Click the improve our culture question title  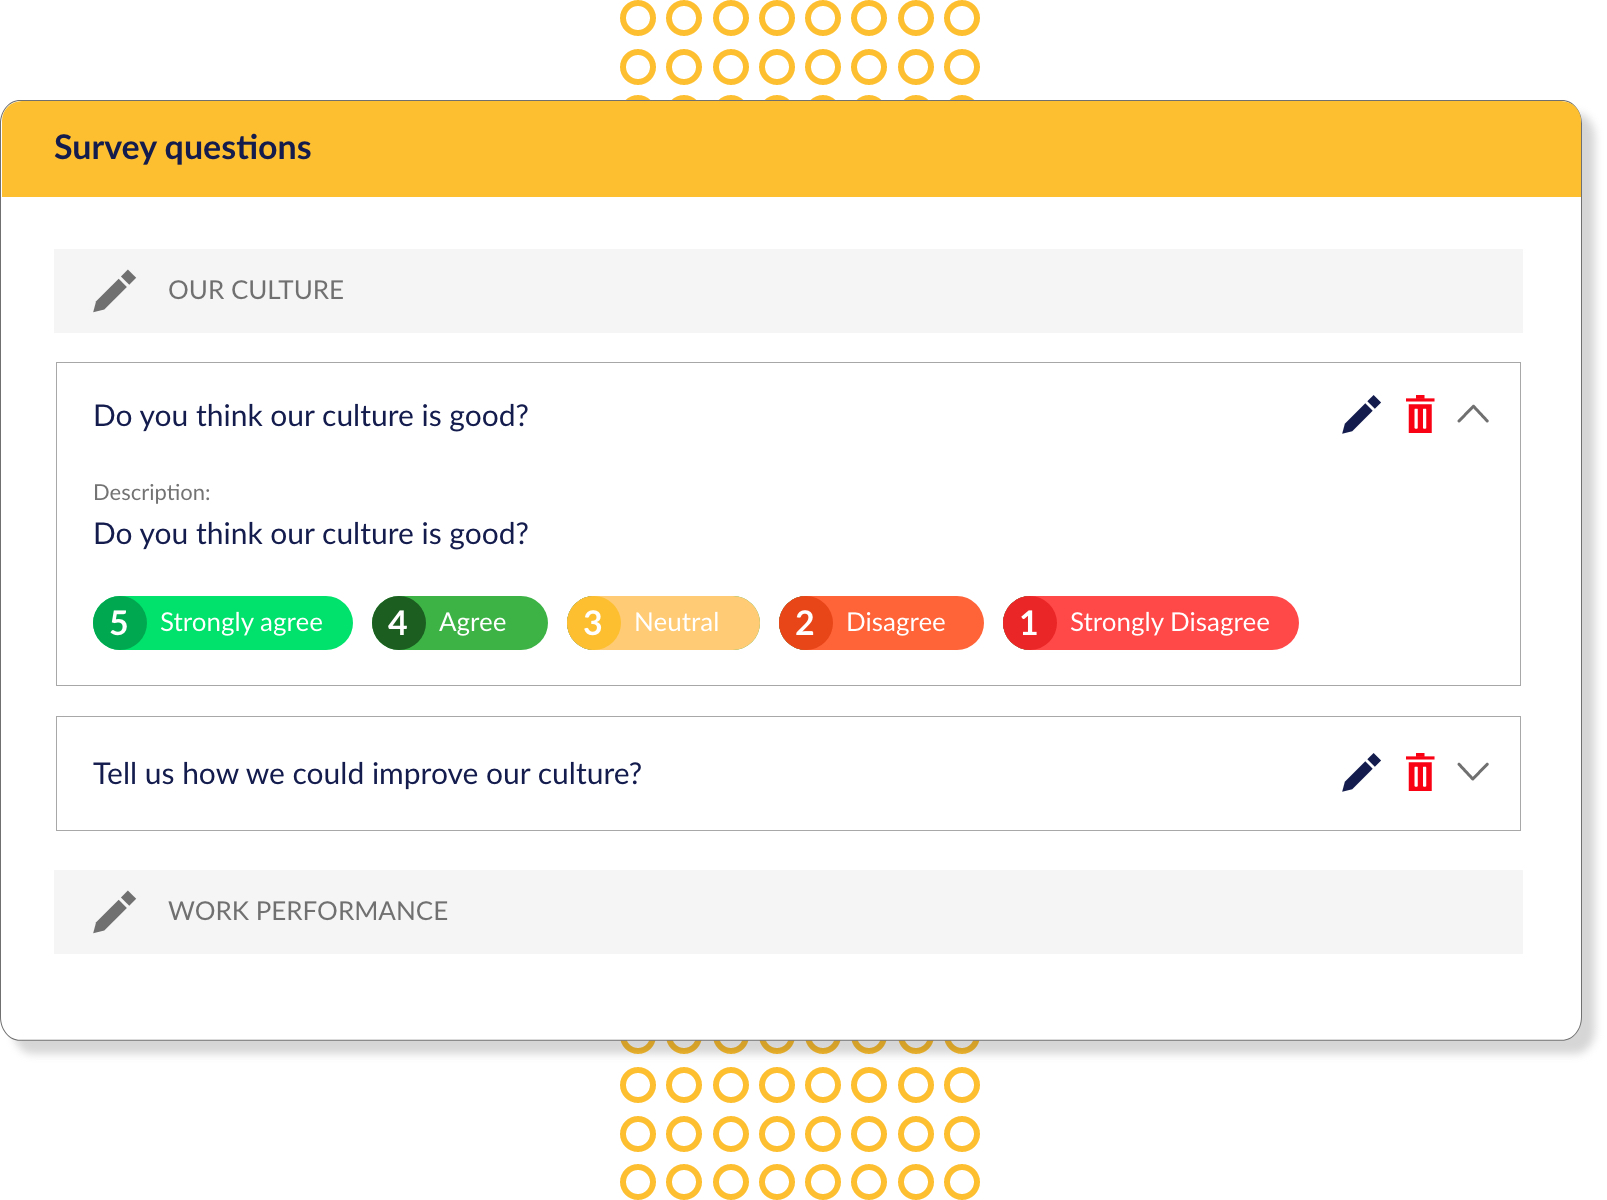tap(367, 774)
